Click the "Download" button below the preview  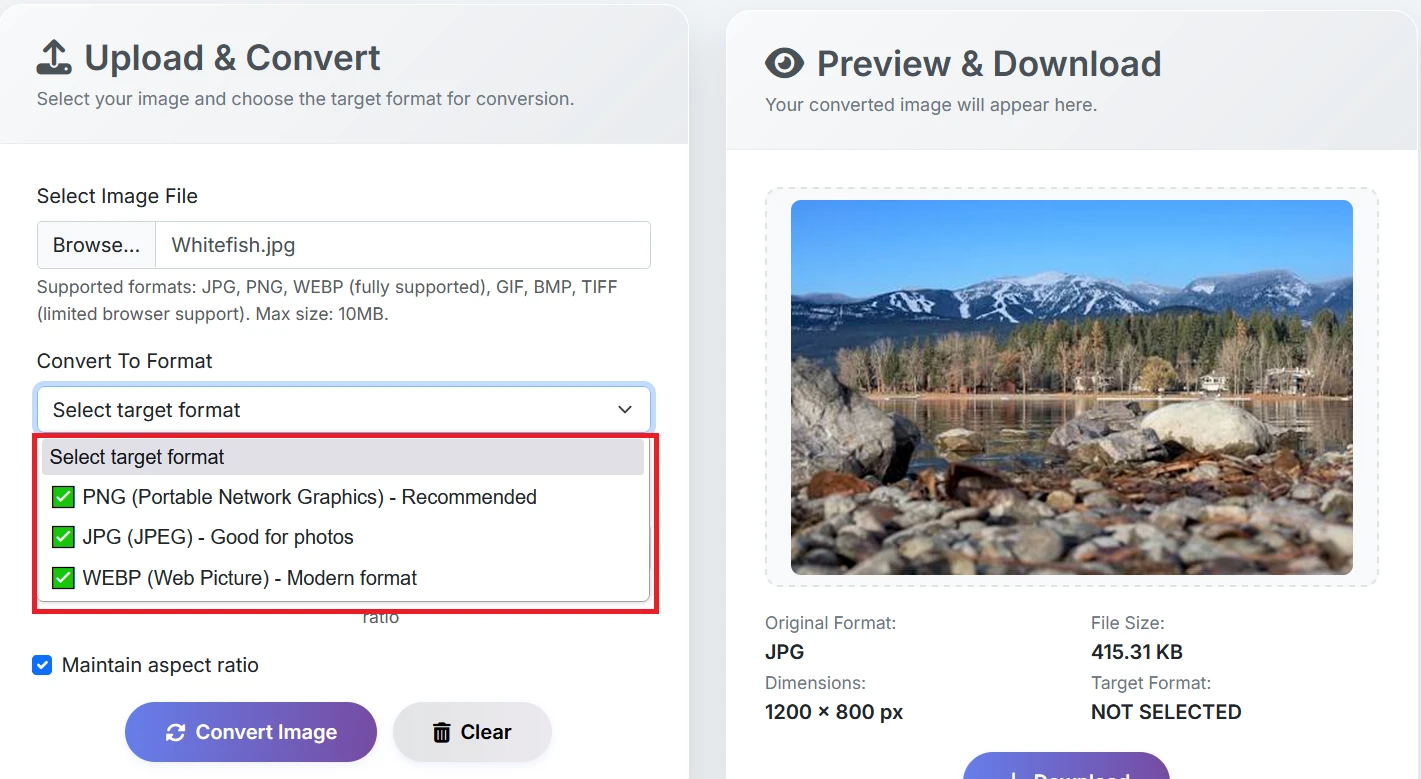click(x=1066, y=773)
